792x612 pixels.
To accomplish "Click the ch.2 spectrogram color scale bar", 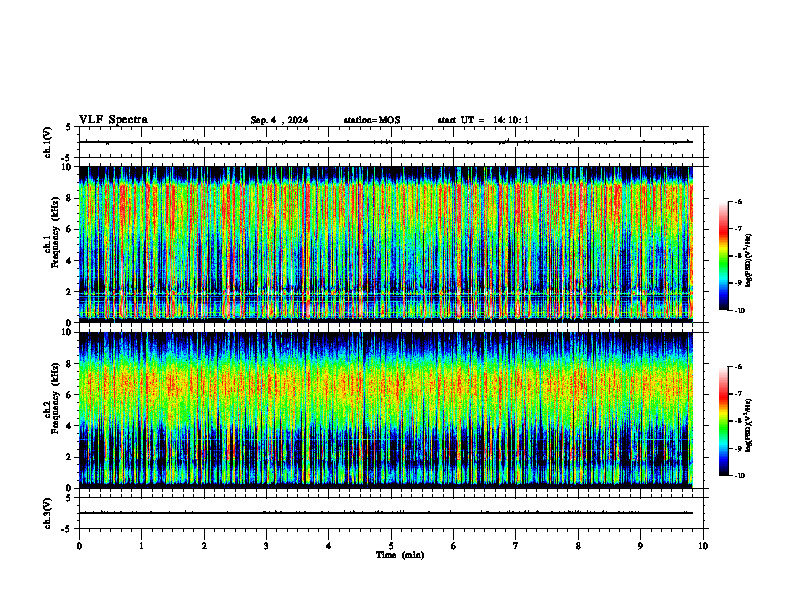I will [723, 421].
